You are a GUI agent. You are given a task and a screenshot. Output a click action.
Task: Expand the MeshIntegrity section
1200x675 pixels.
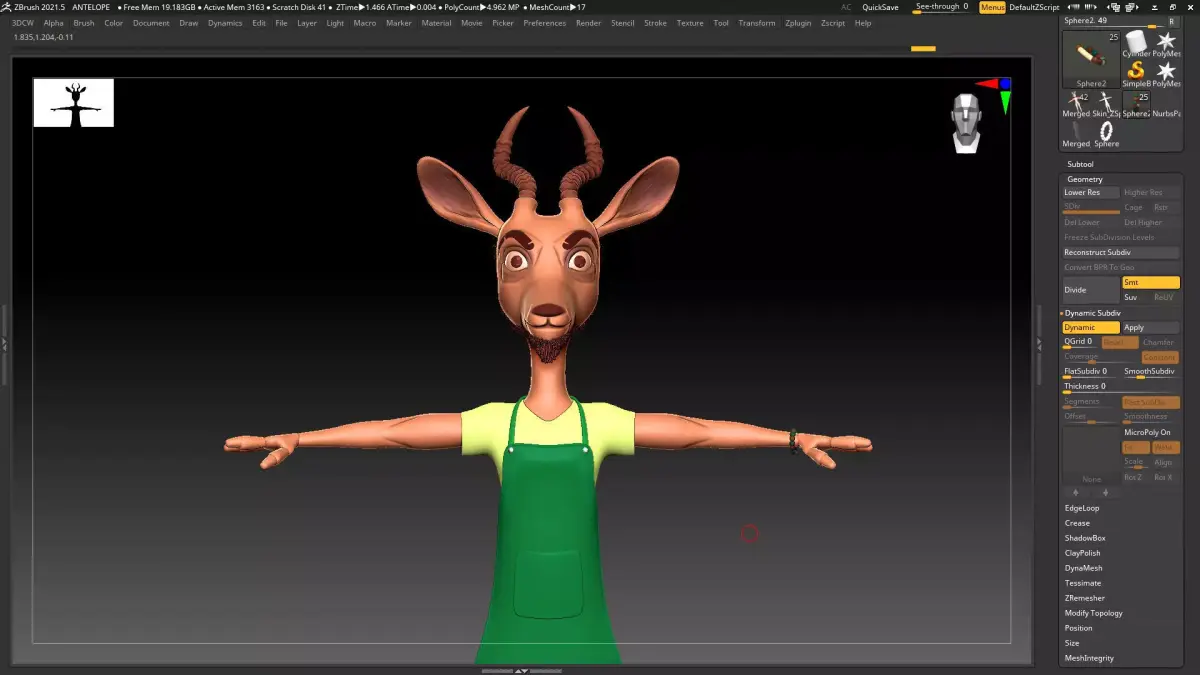[x=1089, y=658]
